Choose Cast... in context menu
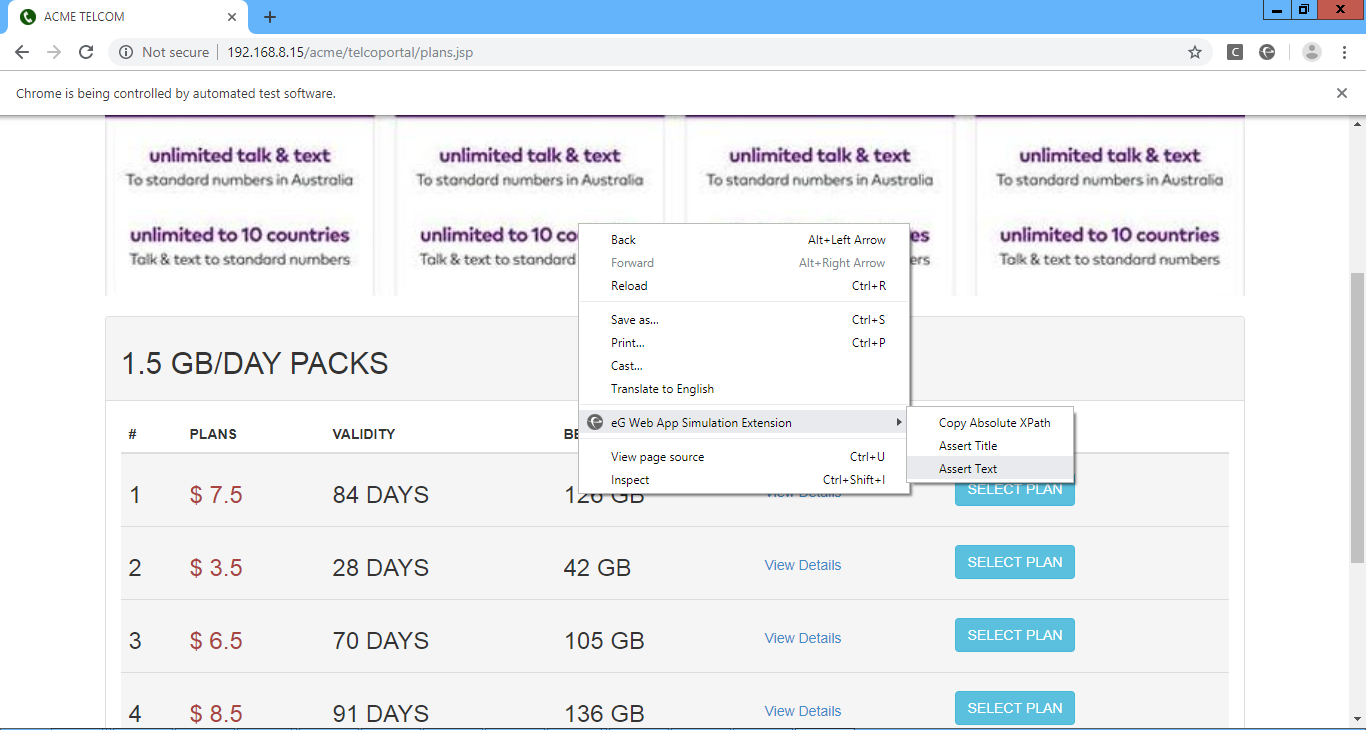Image resolution: width=1366 pixels, height=730 pixels. click(745, 366)
